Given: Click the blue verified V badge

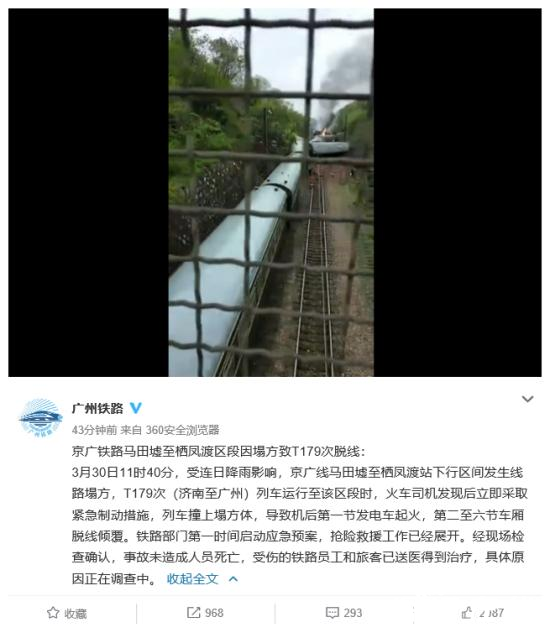Looking at the screenshot, I should click(135, 408).
